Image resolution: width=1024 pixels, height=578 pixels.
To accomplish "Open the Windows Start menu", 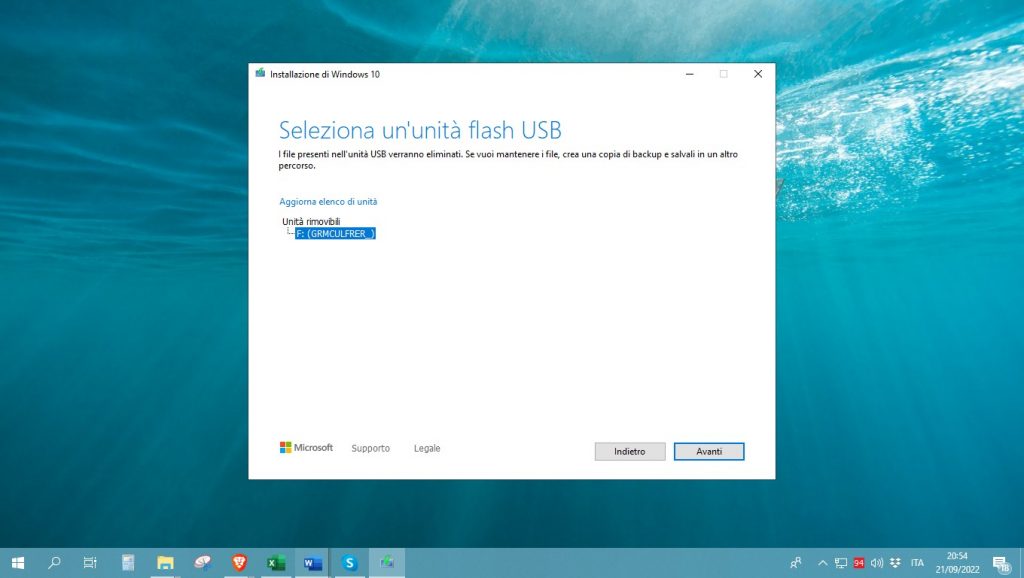I will click(x=18, y=563).
